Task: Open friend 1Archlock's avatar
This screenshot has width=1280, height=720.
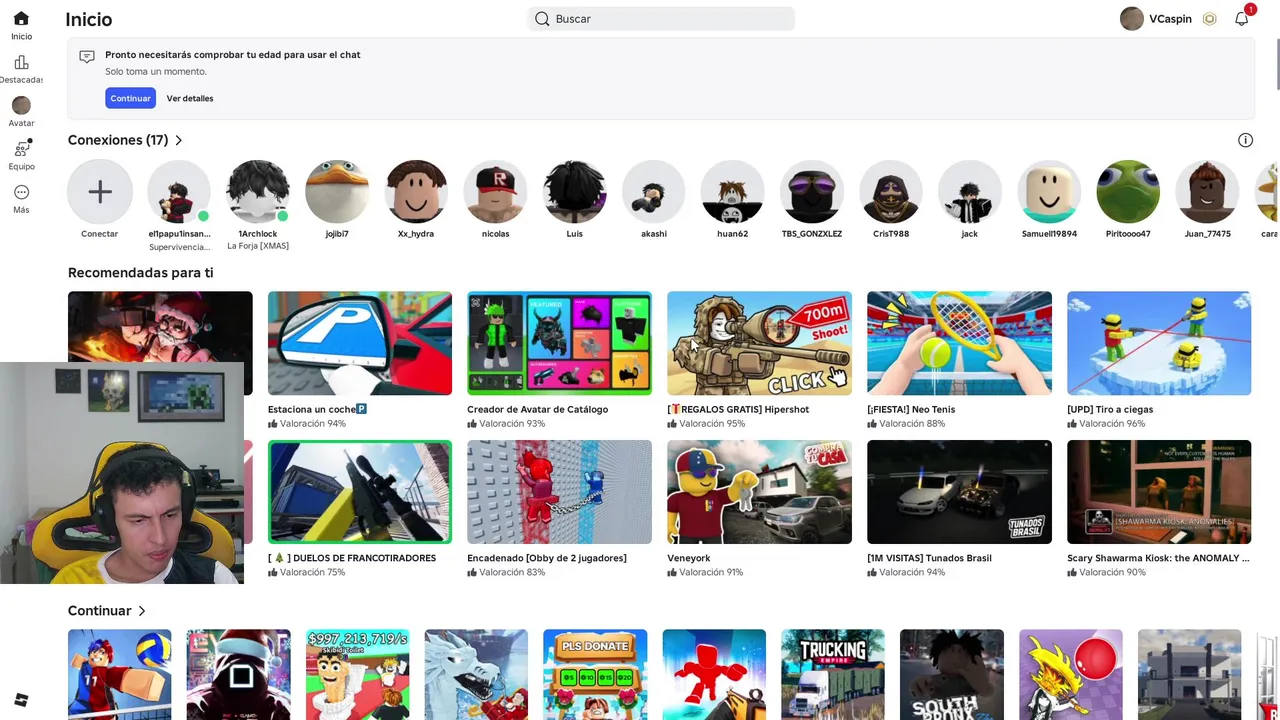Action: point(258,192)
